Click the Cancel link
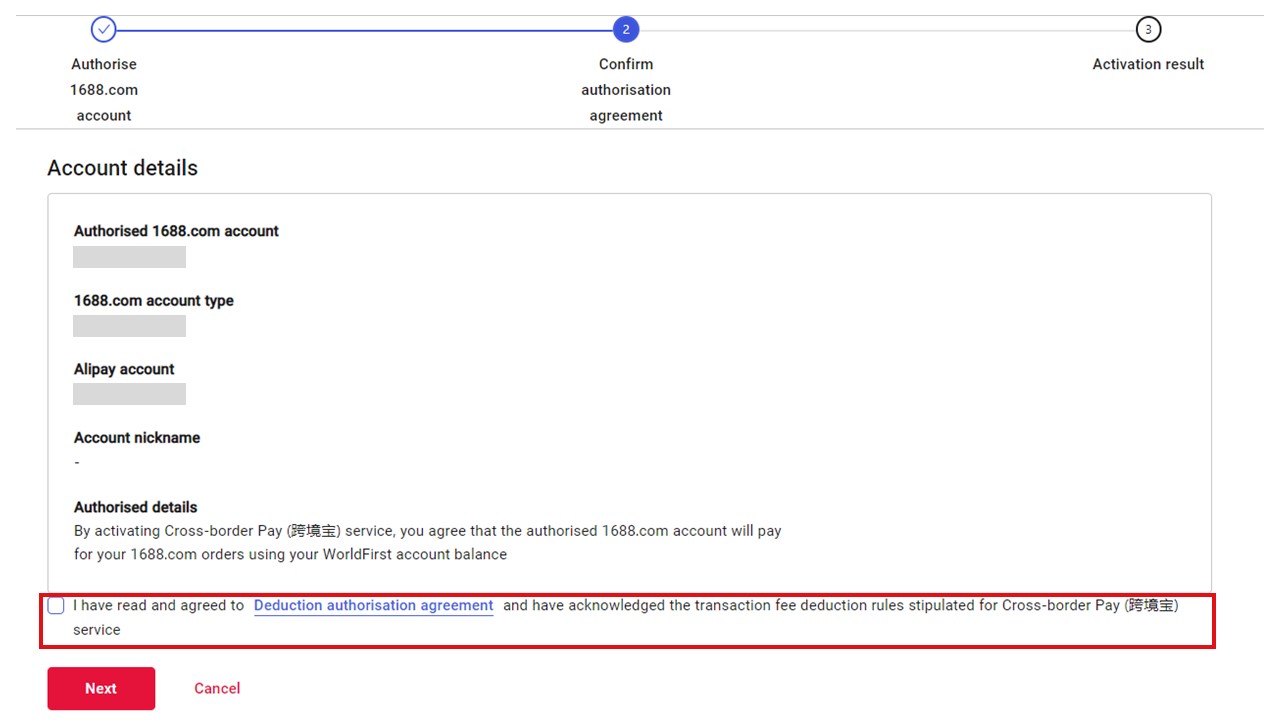This screenshot has height=720, width=1280. 217,688
